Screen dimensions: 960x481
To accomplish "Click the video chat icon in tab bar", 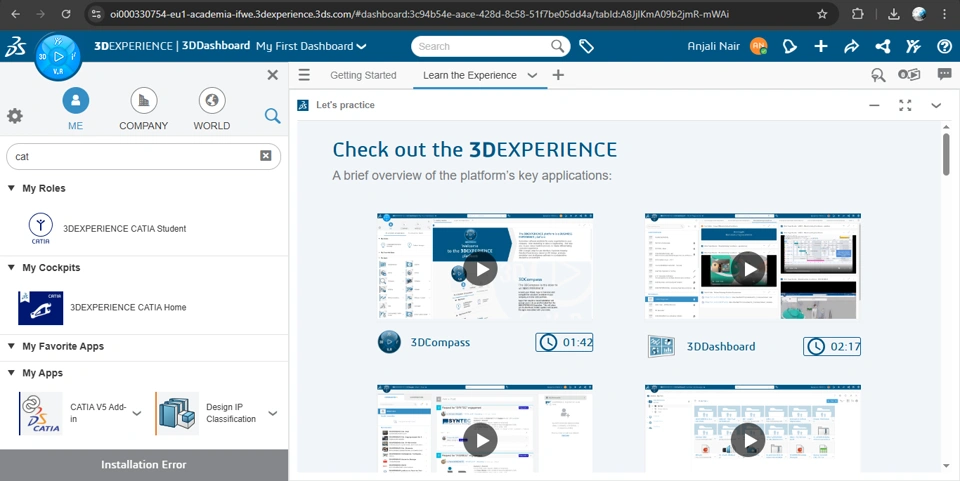I will tap(909, 75).
